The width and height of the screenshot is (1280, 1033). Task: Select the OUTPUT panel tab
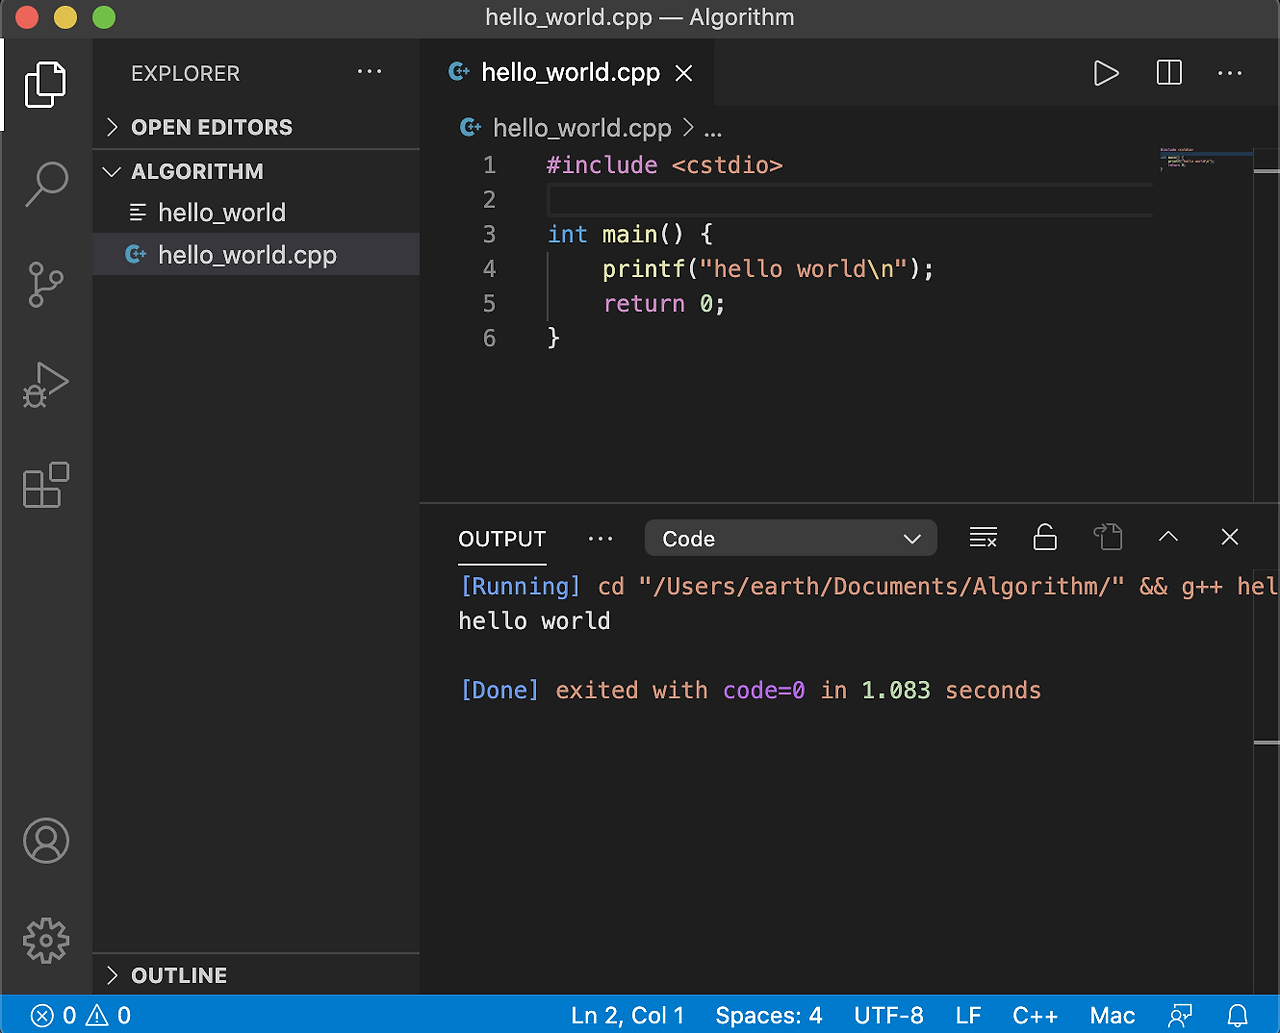pyautogui.click(x=502, y=539)
